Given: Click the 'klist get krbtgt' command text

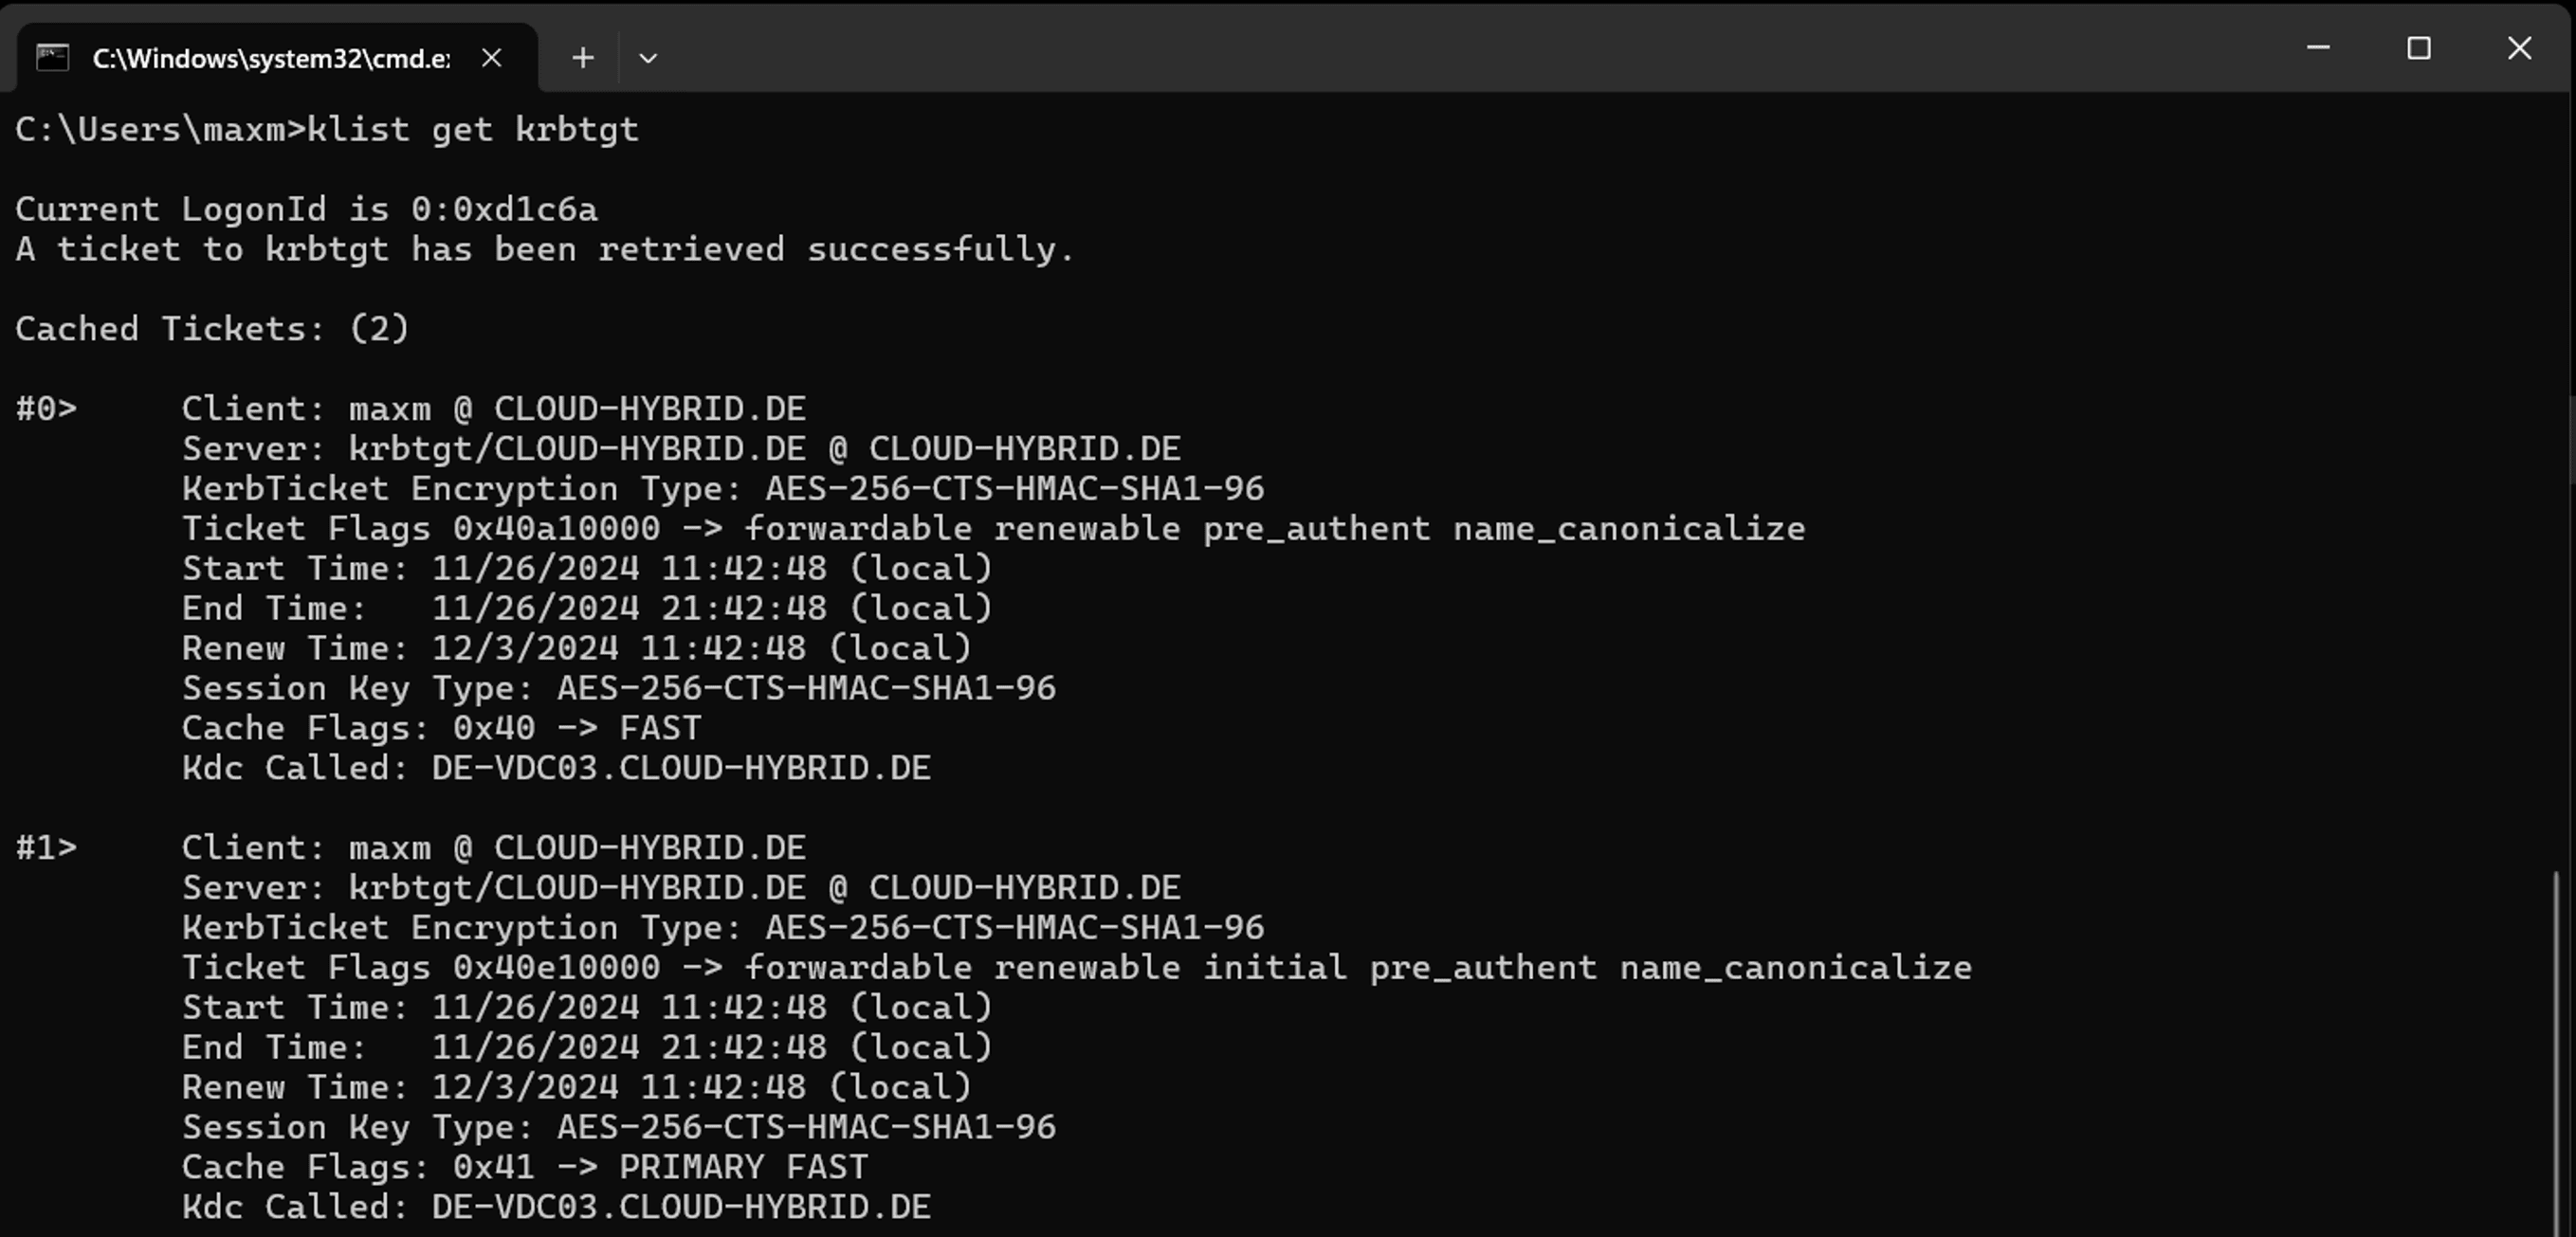Looking at the screenshot, I should point(472,130).
